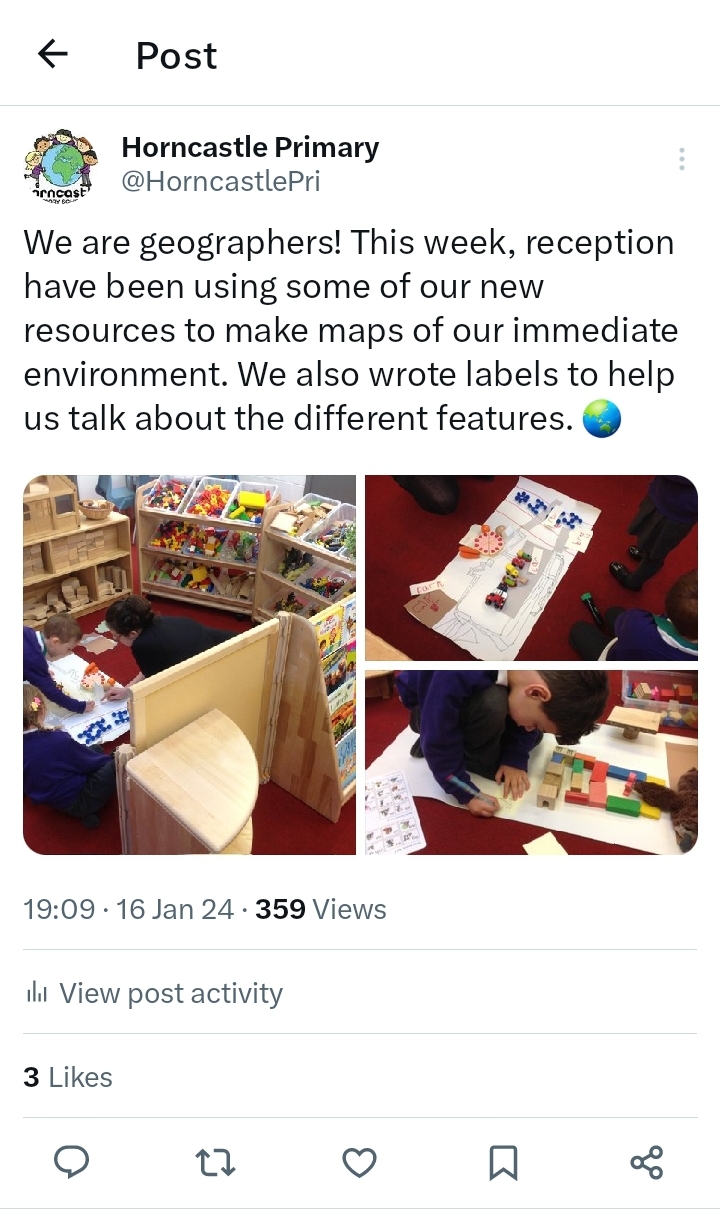Screen dimensions: 720x1223
Task: Open the three-dot post options menu
Action: 681,159
